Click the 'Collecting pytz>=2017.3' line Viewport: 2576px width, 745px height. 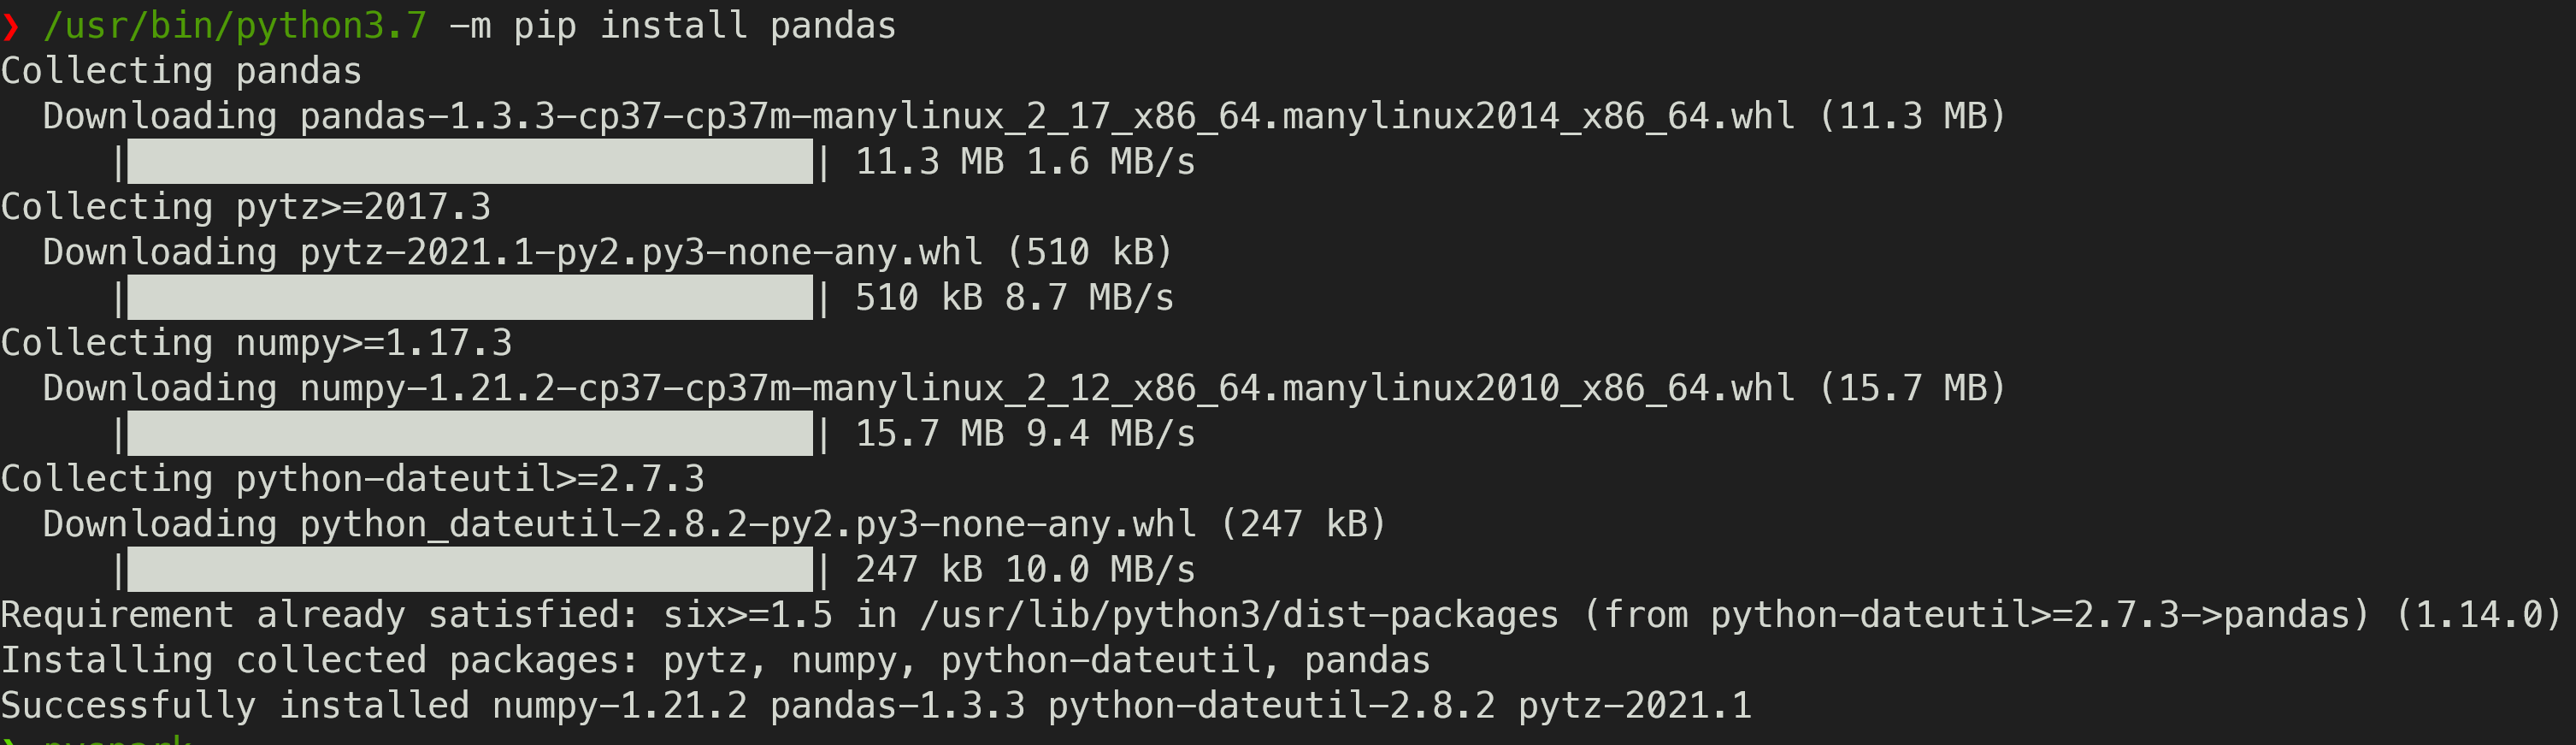pos(246,208)
